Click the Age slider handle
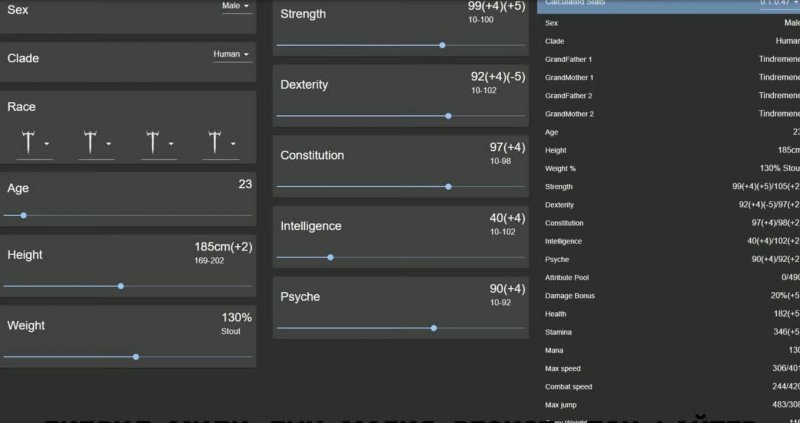This screenshot has width=800, height=423. tap(23, 215)
